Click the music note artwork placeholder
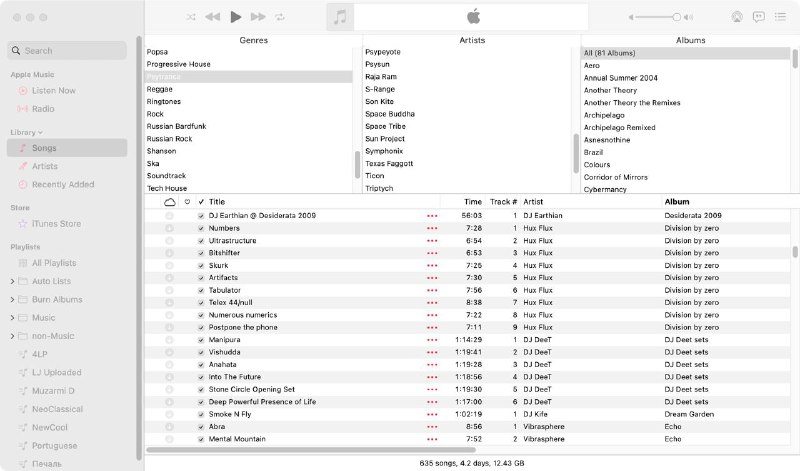Viewport: 800px width, 471px height. [340, 17]
